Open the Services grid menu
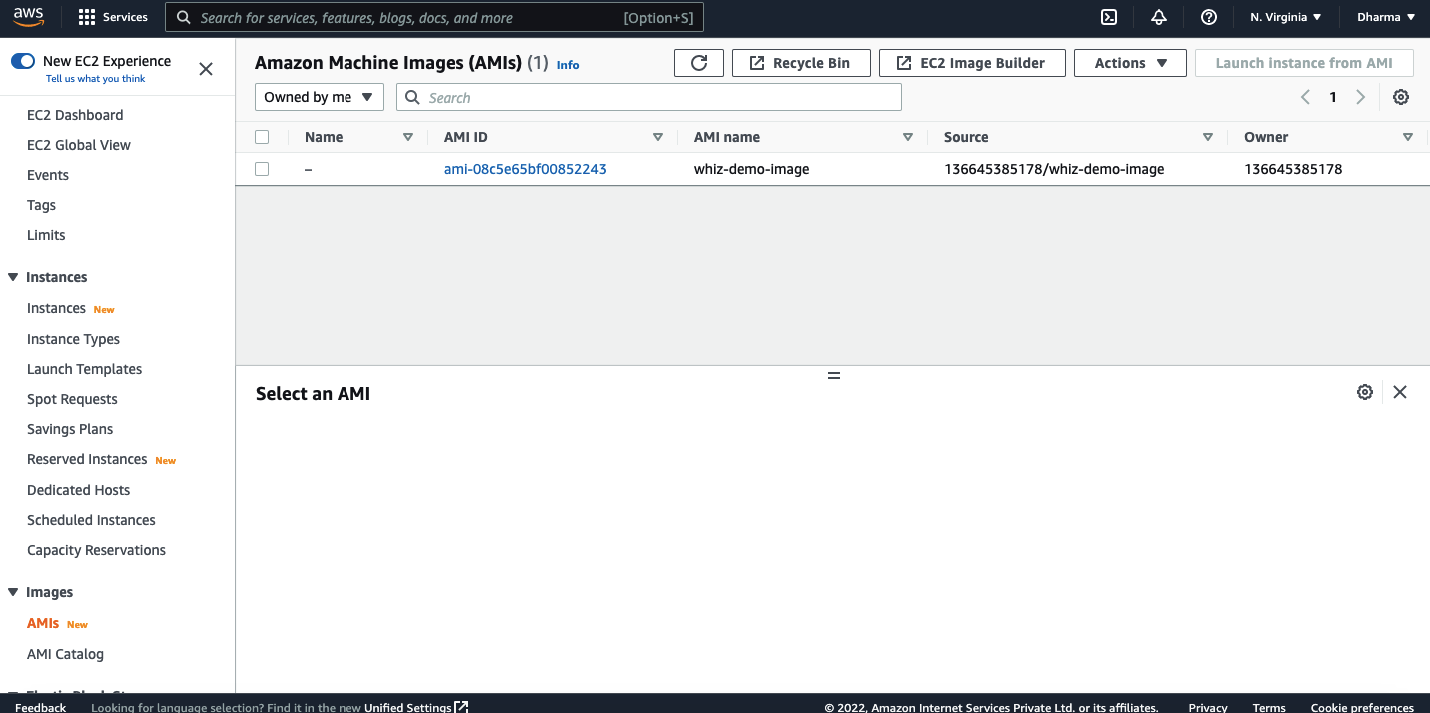This screenshot has width=1430, height=713. point(113,17)
